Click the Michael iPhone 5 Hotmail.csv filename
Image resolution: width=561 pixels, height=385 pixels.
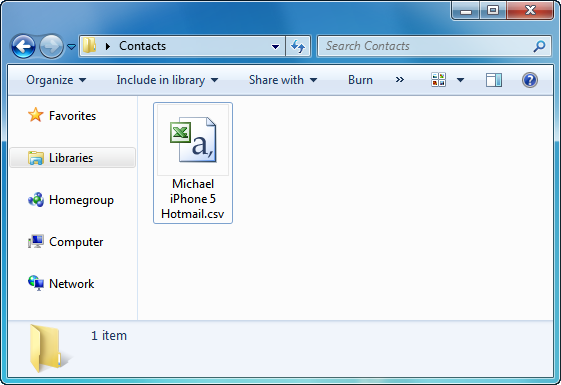pyautogui.click(x=193, y=199)
